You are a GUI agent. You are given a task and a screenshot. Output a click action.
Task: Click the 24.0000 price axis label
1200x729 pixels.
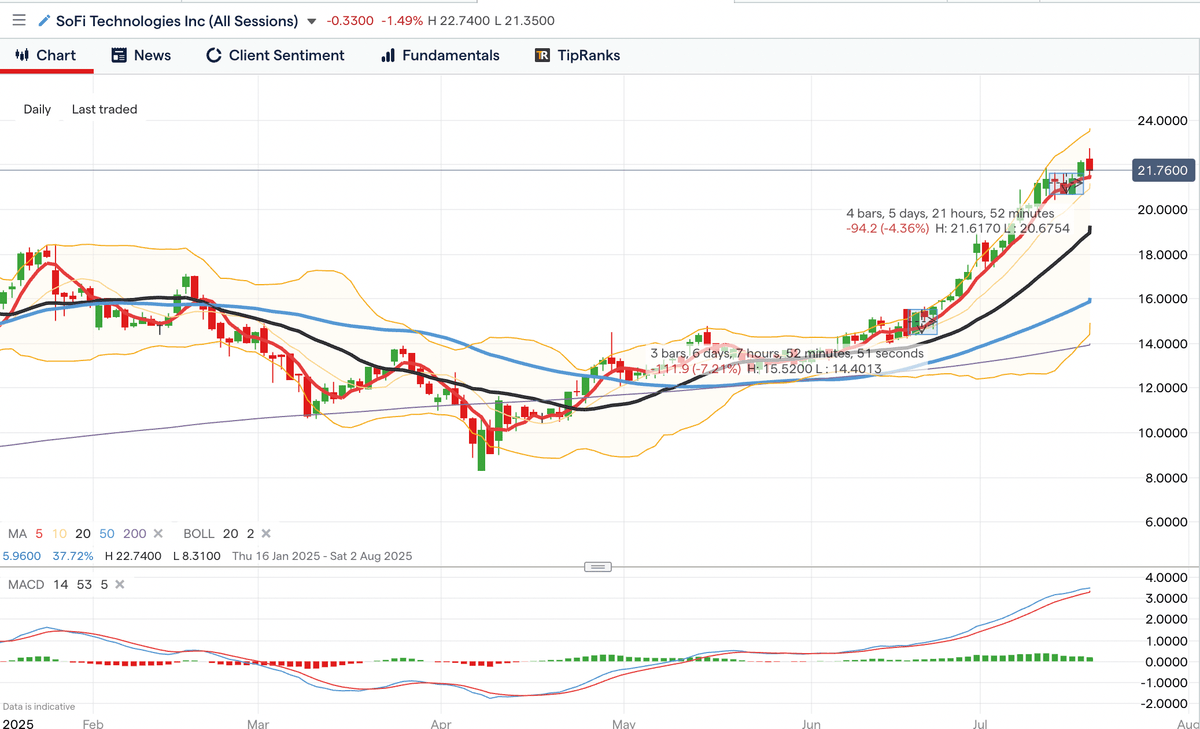[1163, 121]
